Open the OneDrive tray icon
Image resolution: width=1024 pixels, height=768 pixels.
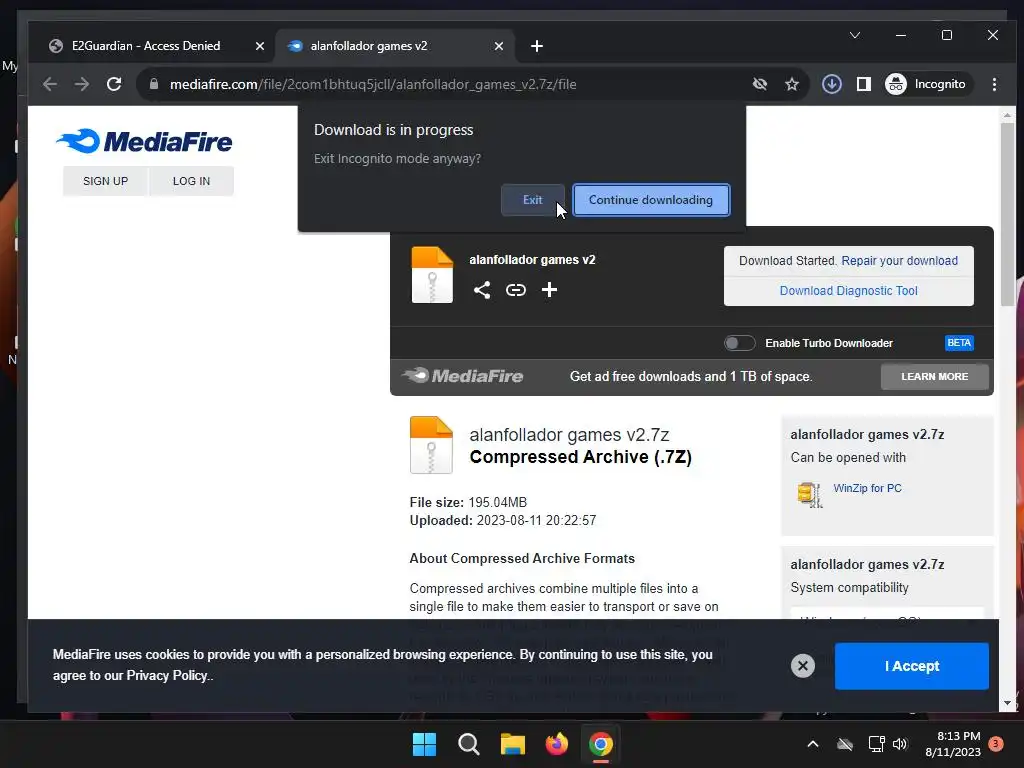click(844, 744)
